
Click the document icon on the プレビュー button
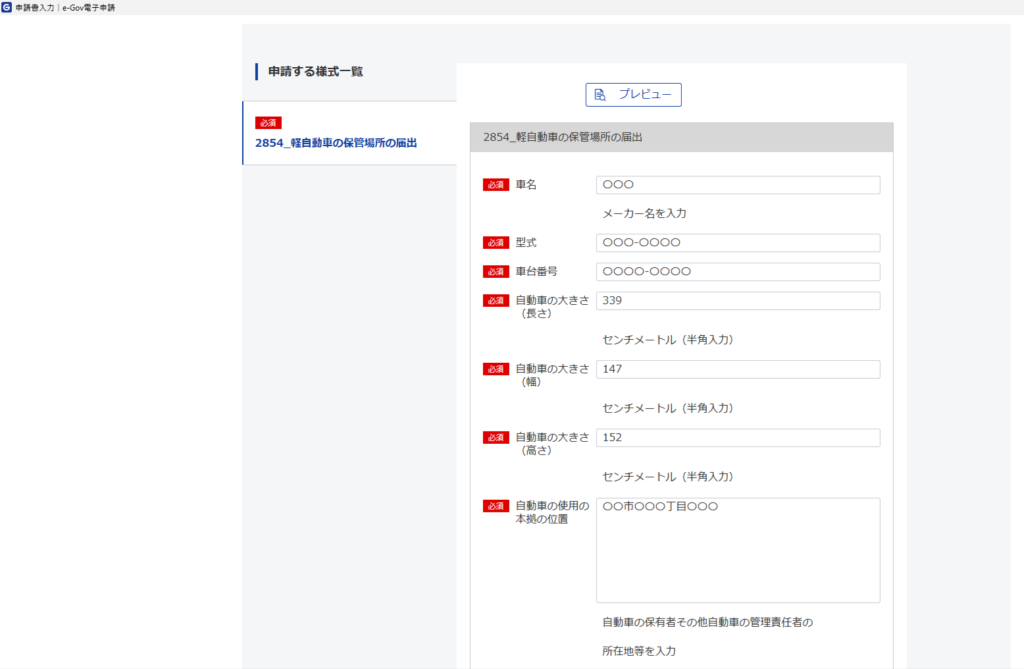600,95
